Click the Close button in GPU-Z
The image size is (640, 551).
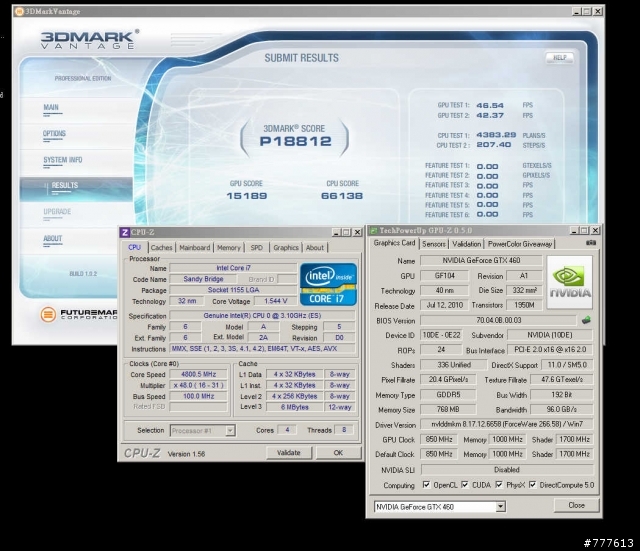pos(576,505)
